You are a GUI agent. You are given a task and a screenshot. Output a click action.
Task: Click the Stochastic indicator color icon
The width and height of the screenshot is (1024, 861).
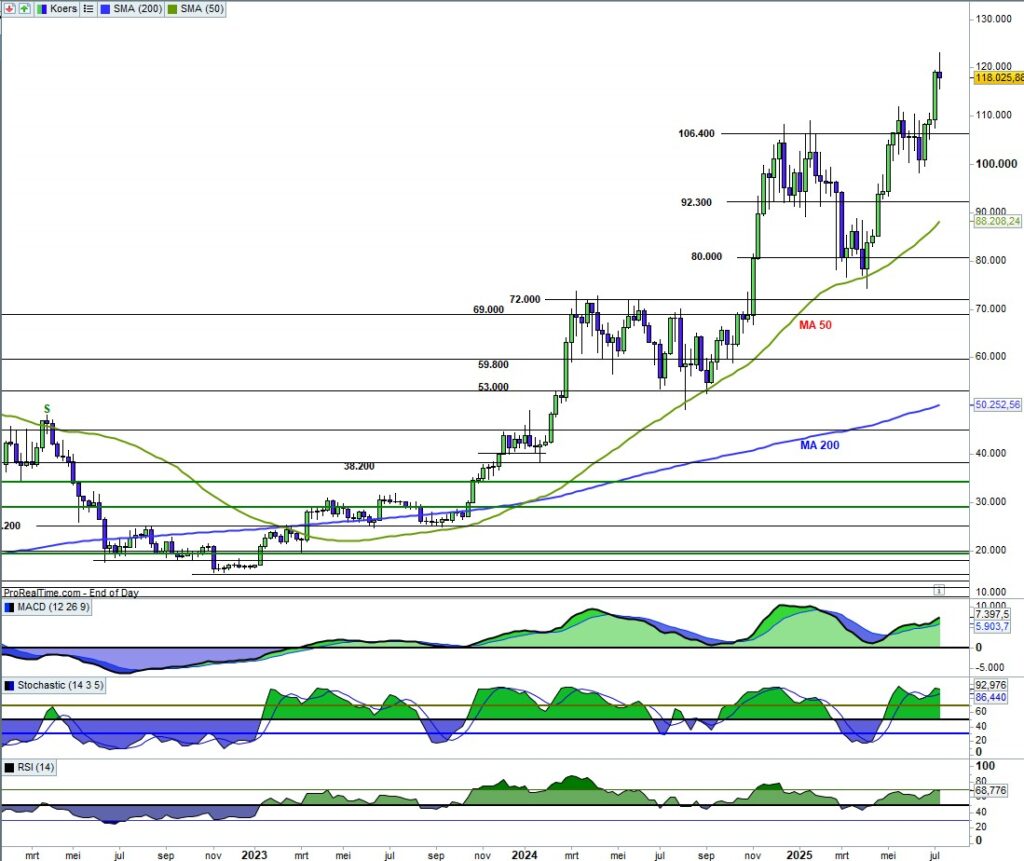click(10, 686)
